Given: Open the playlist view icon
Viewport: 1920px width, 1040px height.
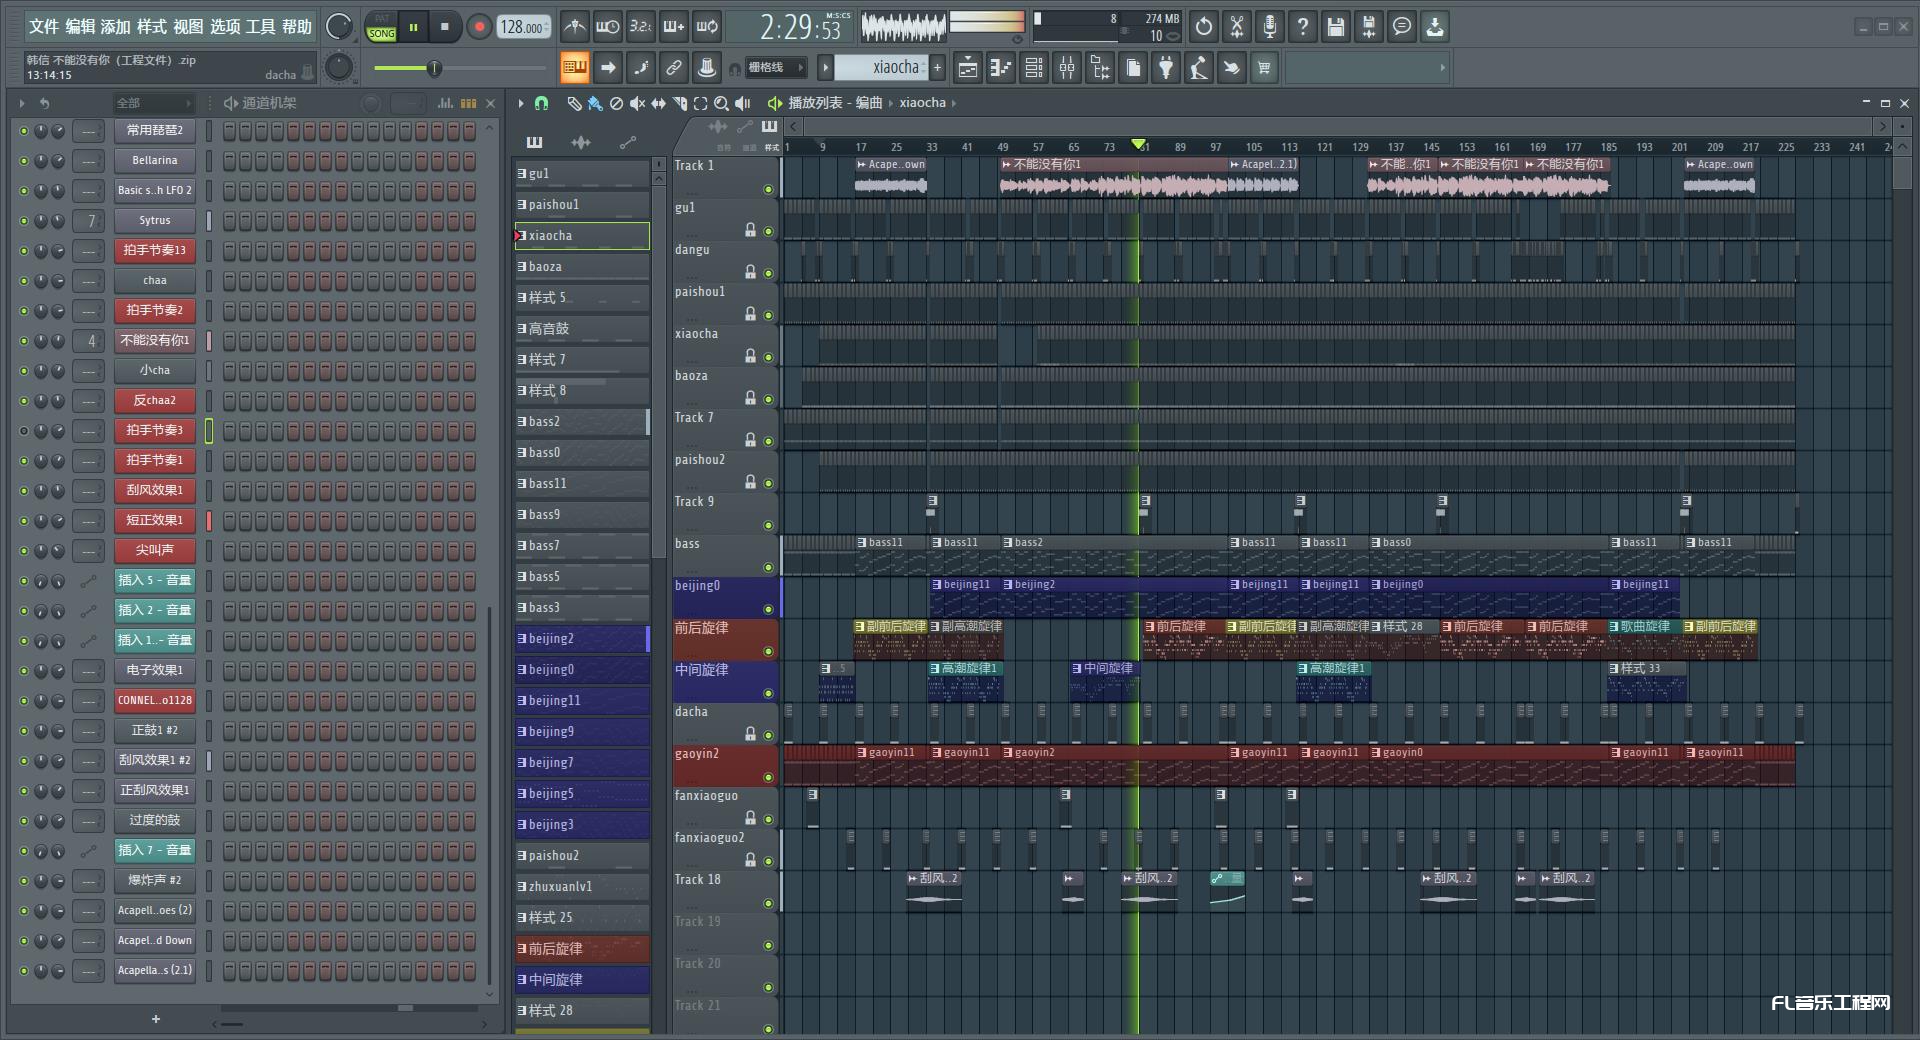Looking at the screenshot, I should click(968, 68).
